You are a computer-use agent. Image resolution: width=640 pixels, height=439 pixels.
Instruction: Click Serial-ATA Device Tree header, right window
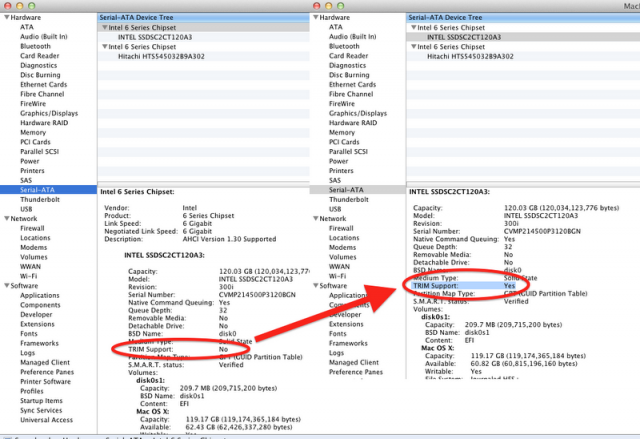[x=523, y=17]
